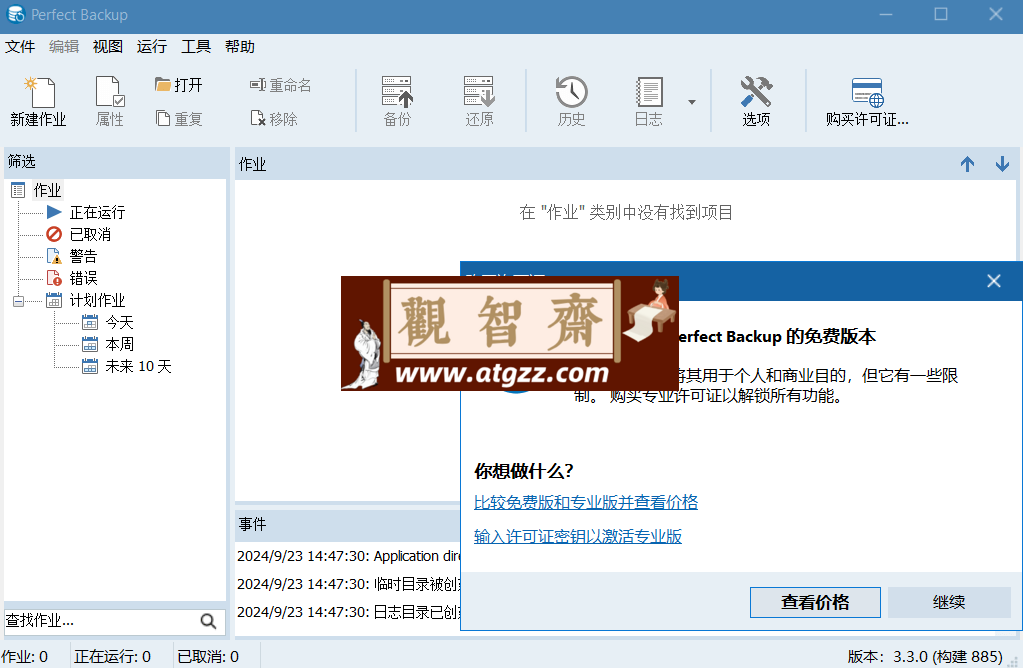The height and width of the screenshot is (668, 1023).
Task: Click the 临时目录被创 event log entry
Action: pos(348,584)
